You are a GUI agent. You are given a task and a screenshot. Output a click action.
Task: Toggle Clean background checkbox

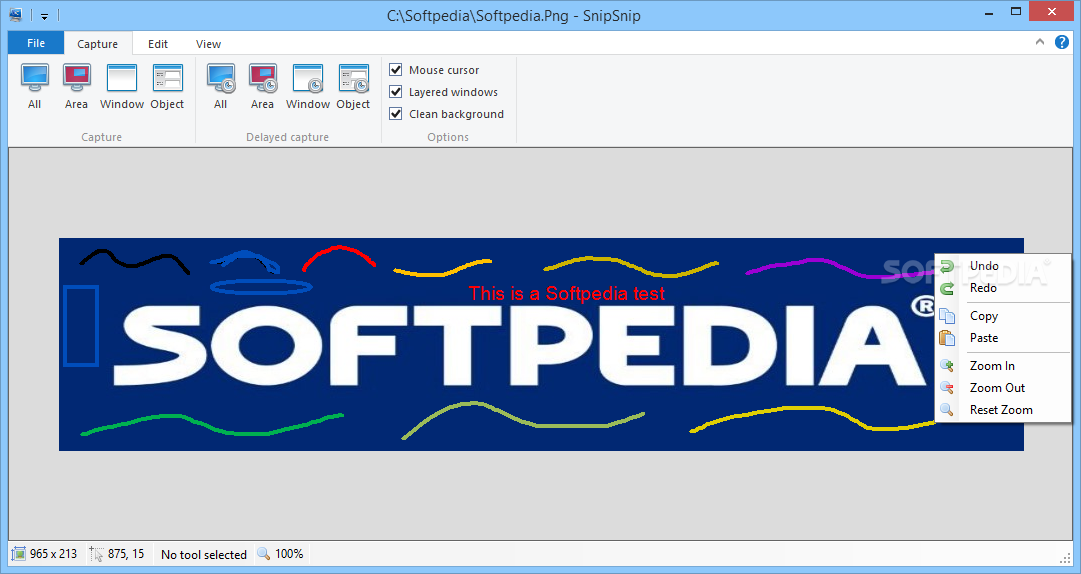click(396, 114)
